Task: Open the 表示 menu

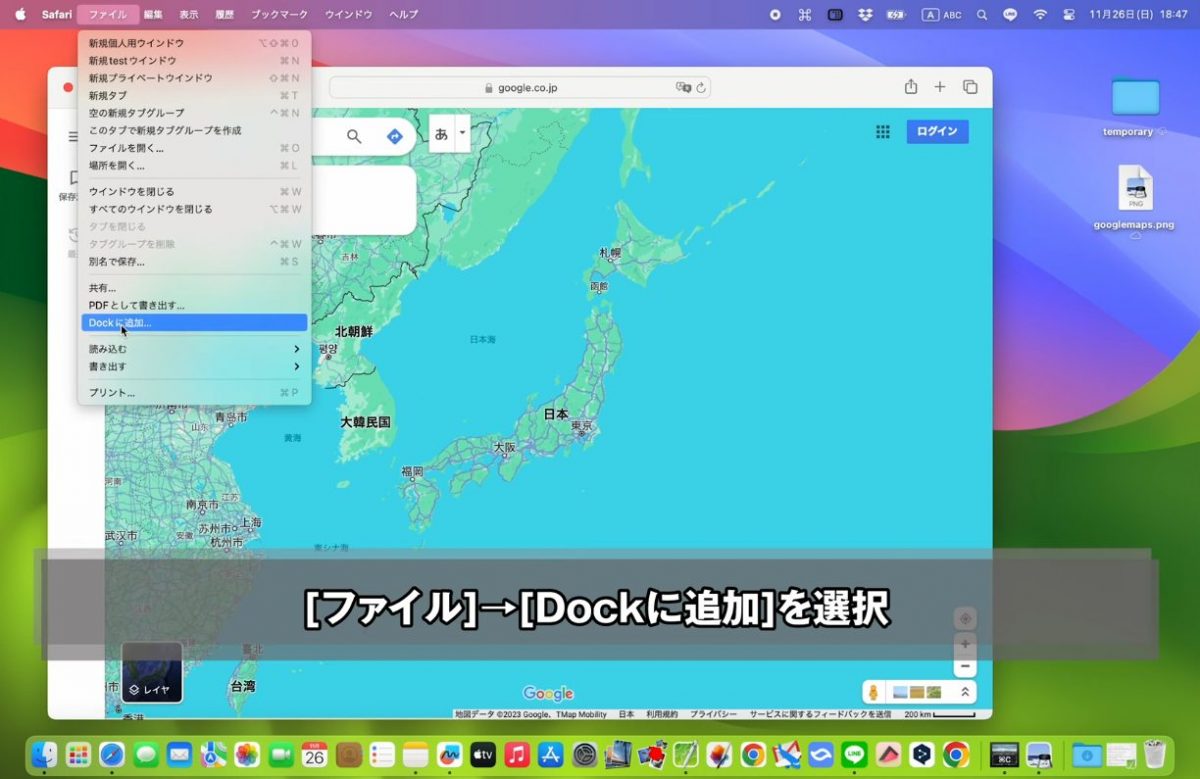Action: (x=189, y=15)
